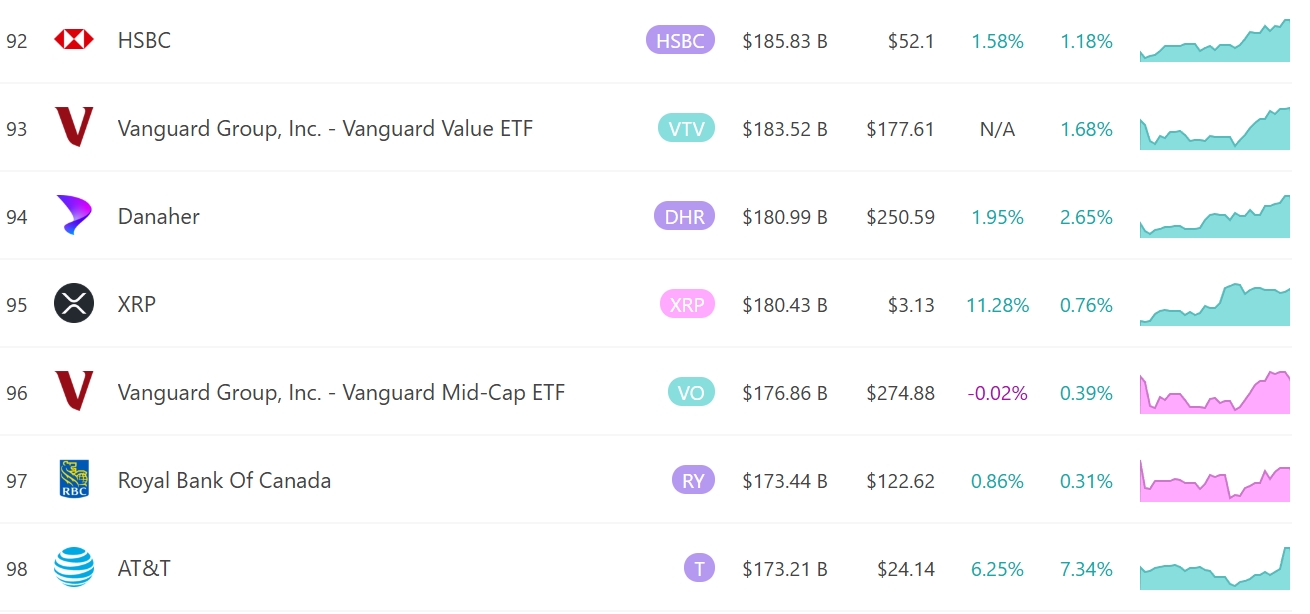Click the Danaher purple logo
Image resolution: width=1310 pixels, height=614 pixels.
74,215
